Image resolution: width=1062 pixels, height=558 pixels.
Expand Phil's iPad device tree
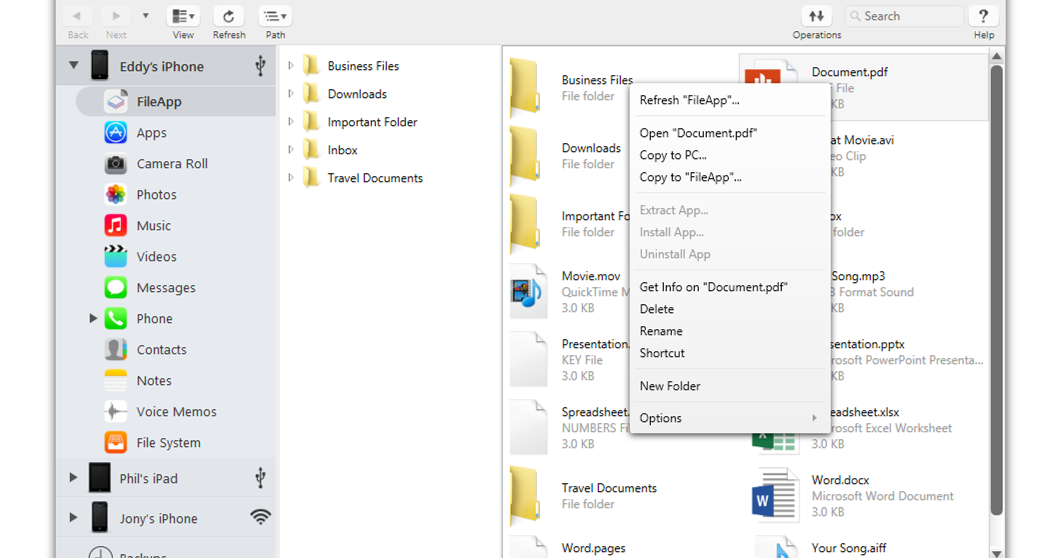[x=73, y=477]
